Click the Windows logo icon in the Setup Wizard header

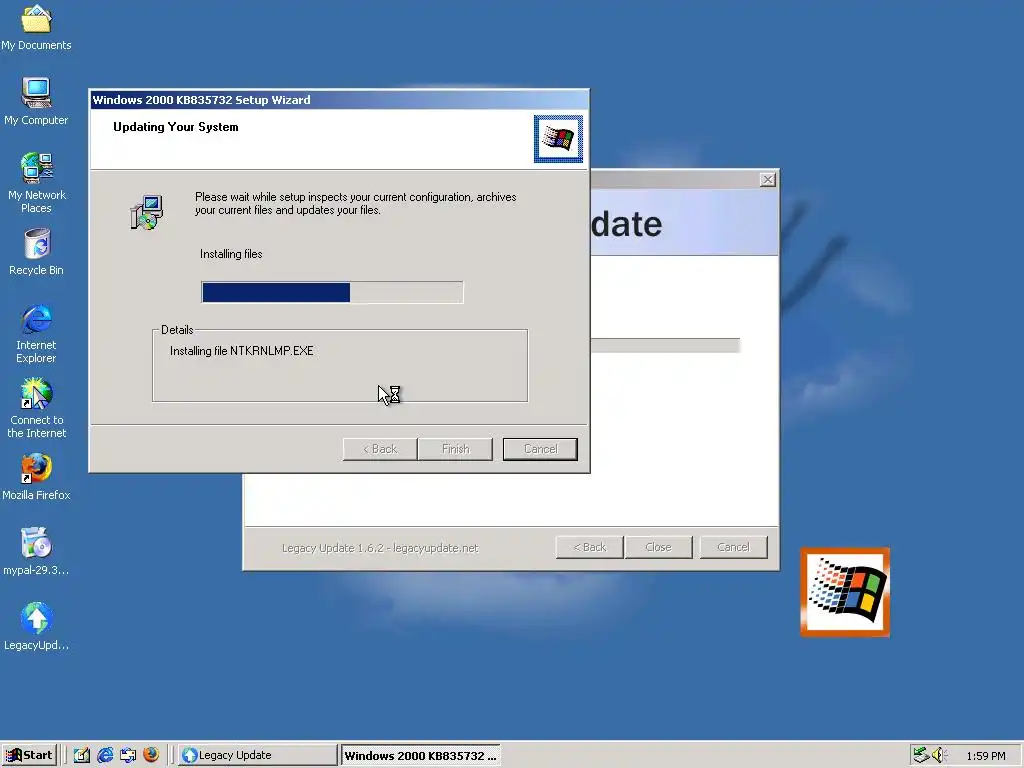click(x=558, y=139)
